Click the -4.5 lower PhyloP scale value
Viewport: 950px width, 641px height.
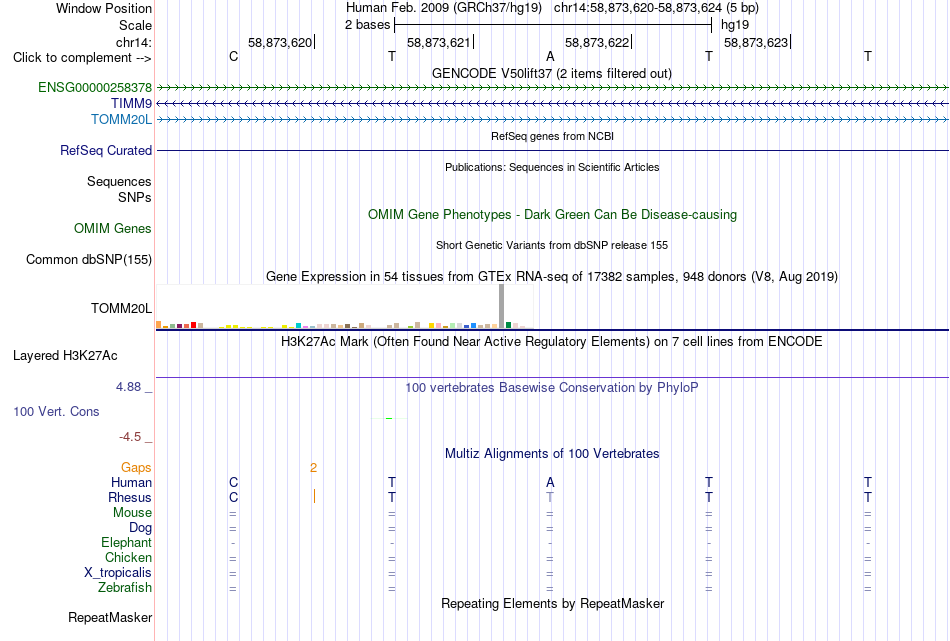point(130,437)
